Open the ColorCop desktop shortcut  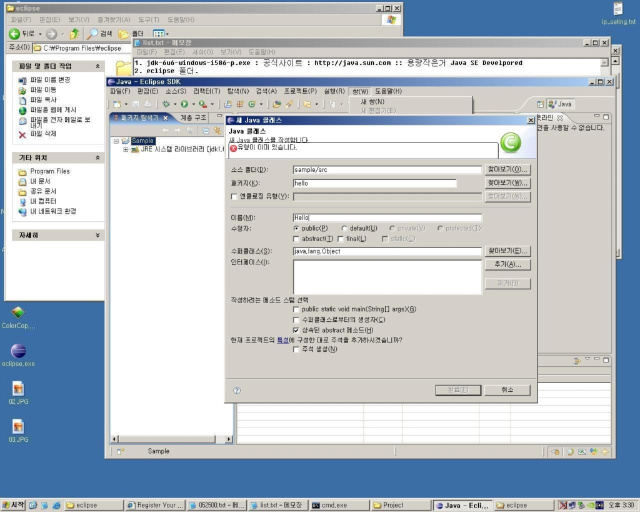18,318
